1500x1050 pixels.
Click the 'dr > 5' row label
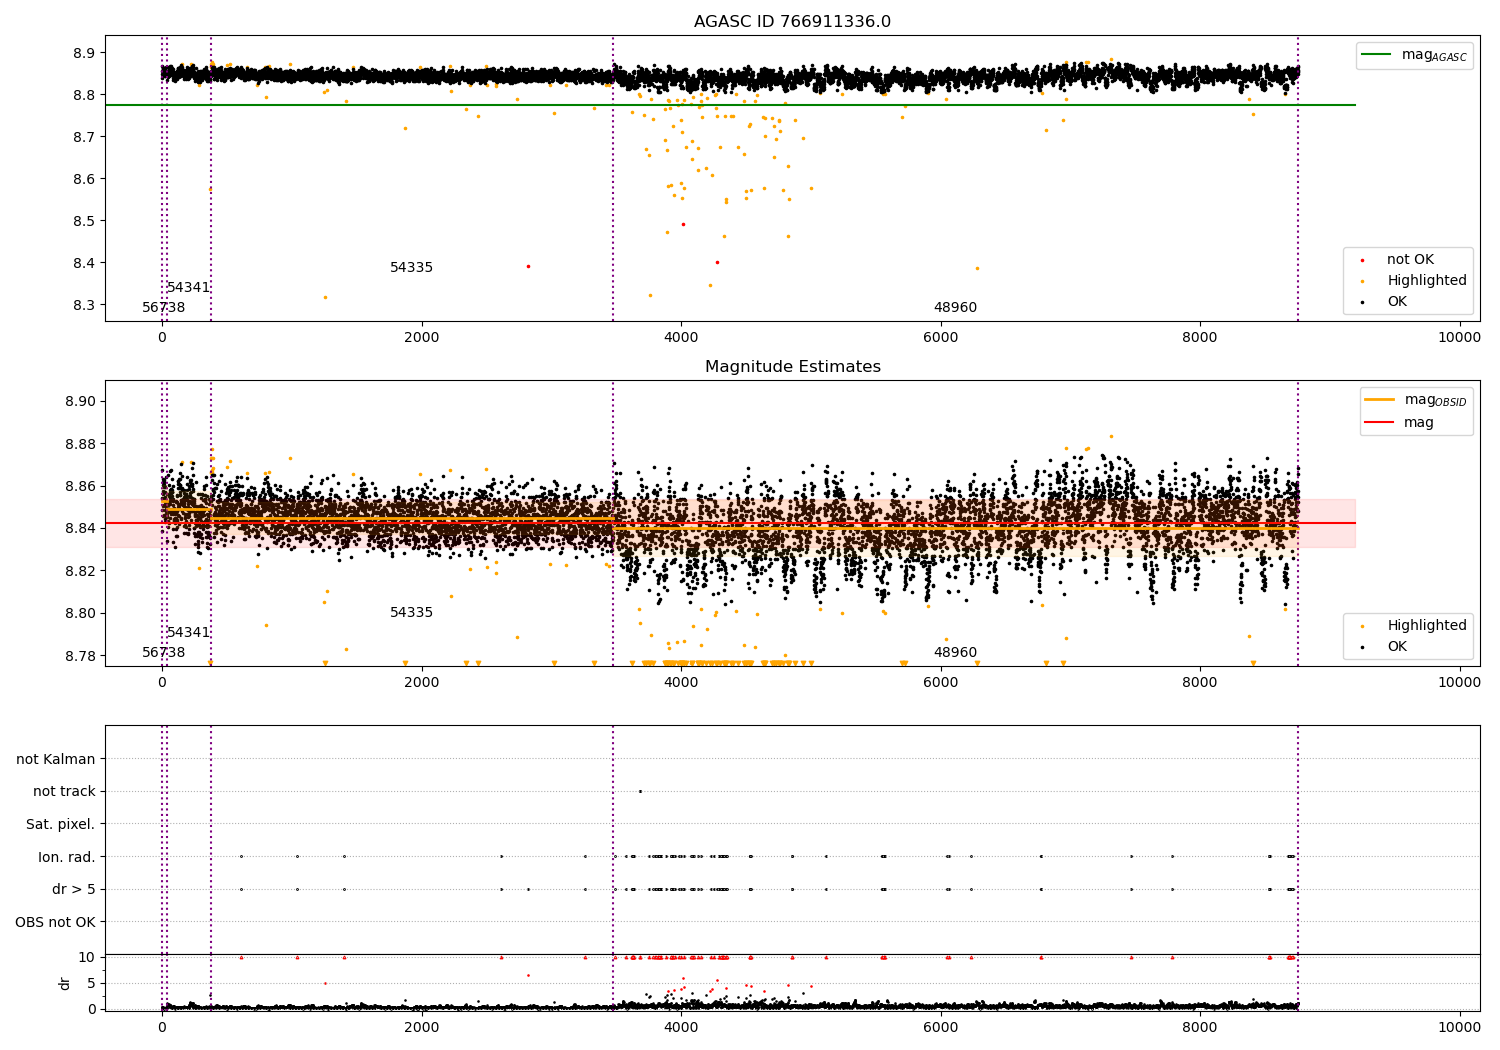tap(74, 890)
